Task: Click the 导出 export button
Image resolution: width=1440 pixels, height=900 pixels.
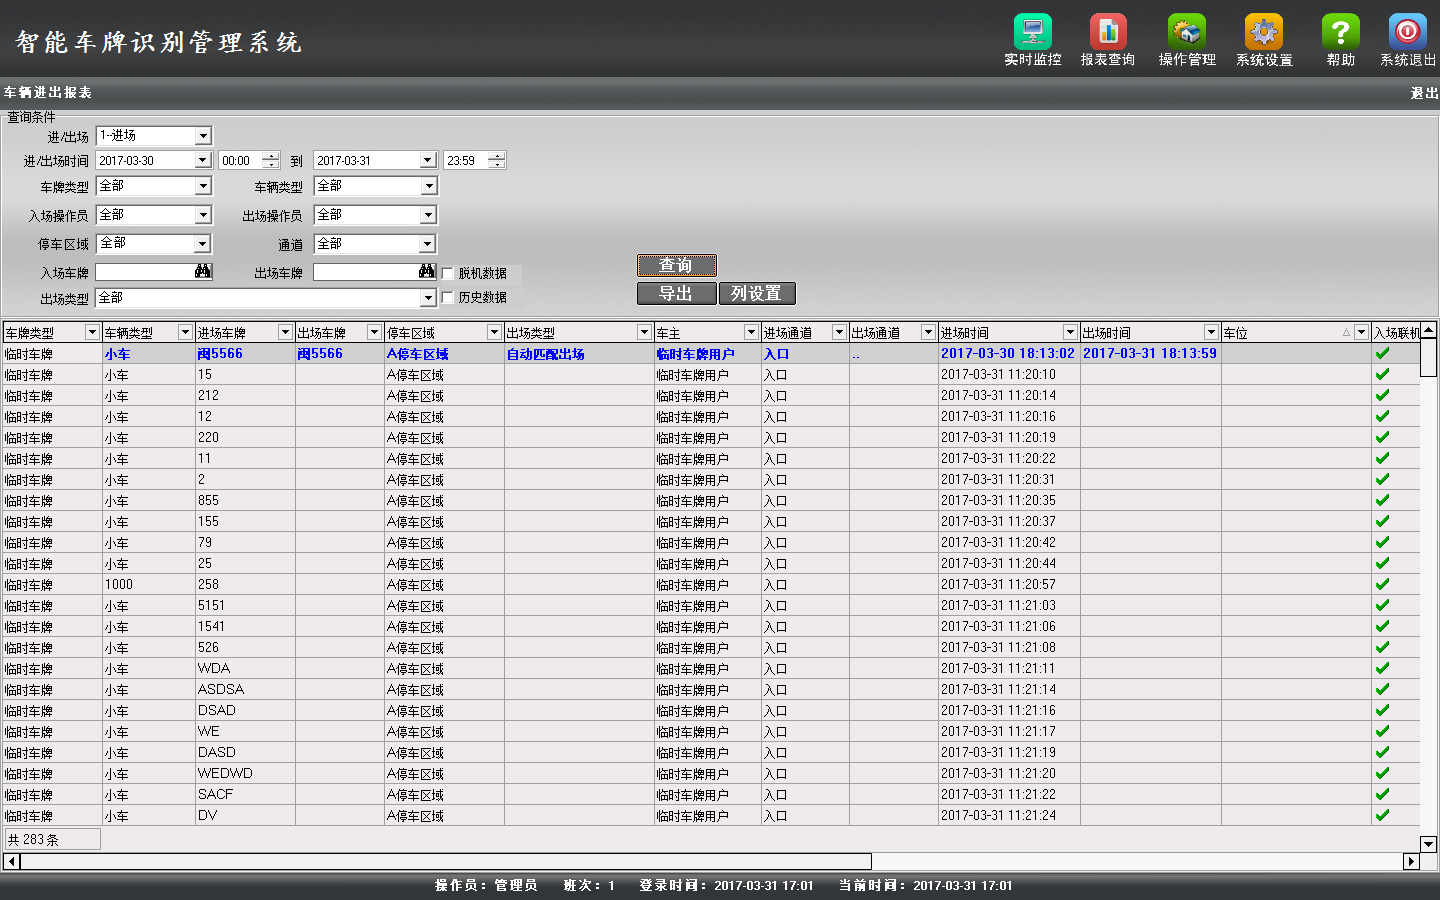Action: tap(677, 293)
